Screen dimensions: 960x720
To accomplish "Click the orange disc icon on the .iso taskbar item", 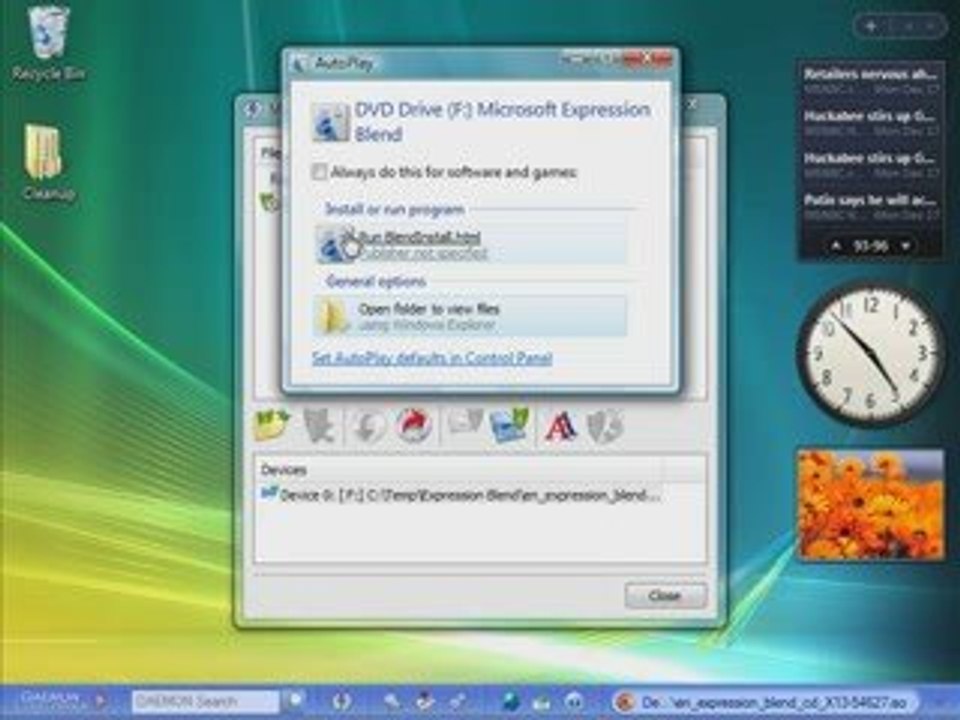I will (624, 702).
